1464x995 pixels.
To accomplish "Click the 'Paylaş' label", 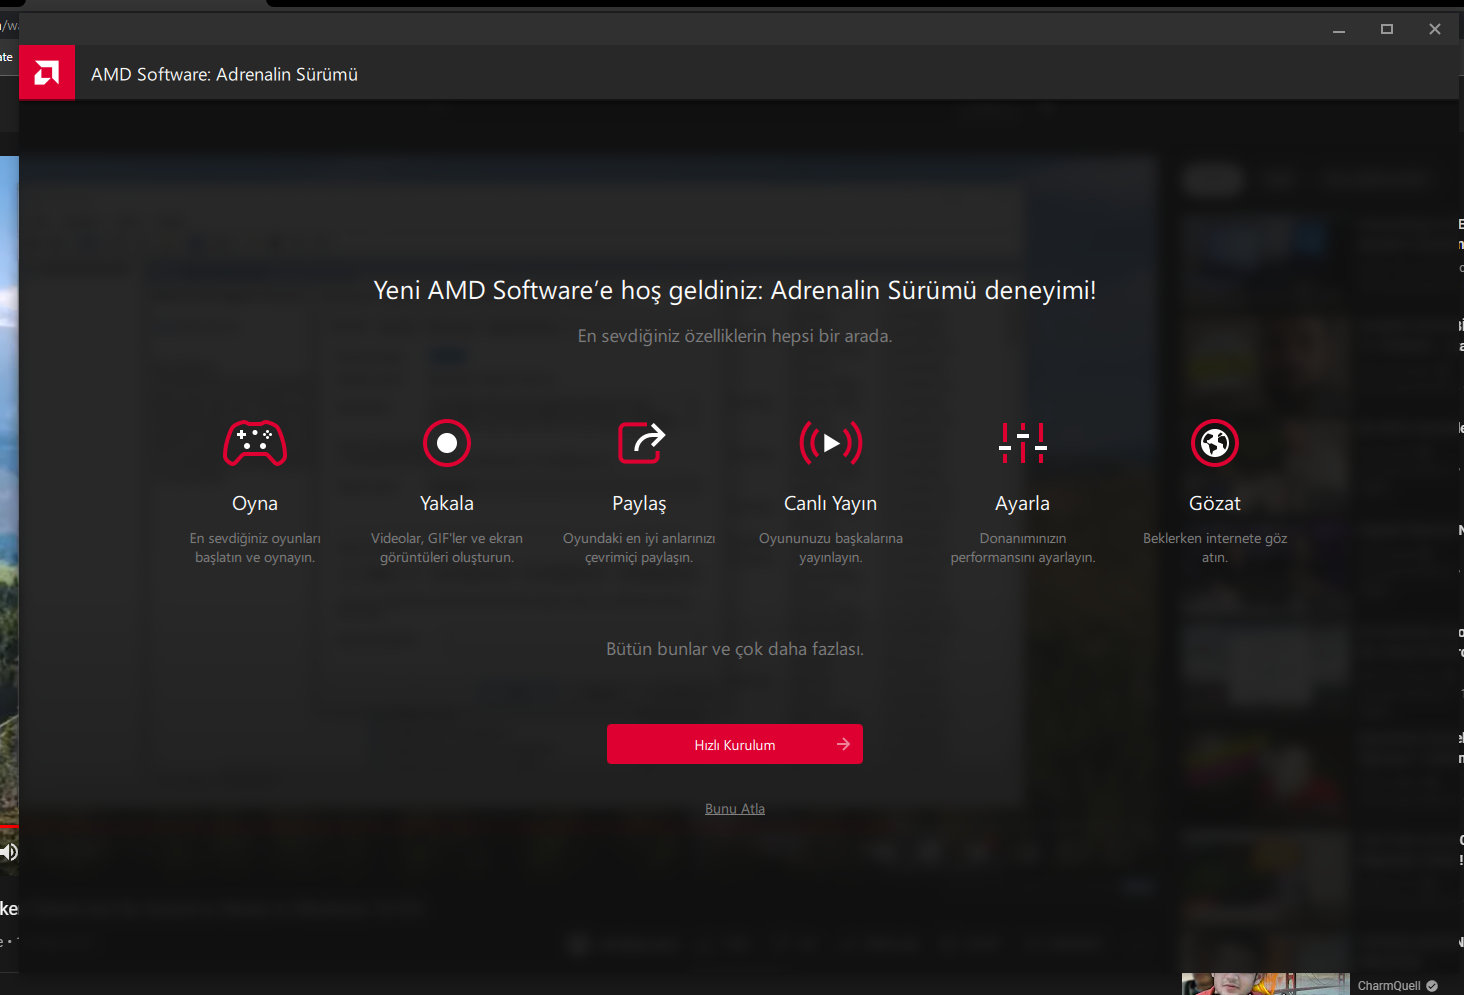I will pyautogui.click(x=639, y=504).
